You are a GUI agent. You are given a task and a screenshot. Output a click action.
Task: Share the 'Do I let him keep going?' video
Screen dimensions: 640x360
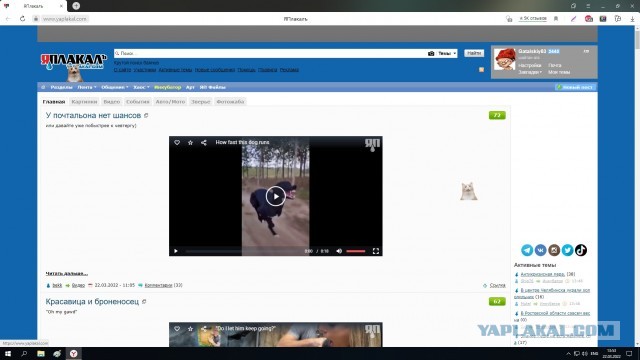point(204,329)
